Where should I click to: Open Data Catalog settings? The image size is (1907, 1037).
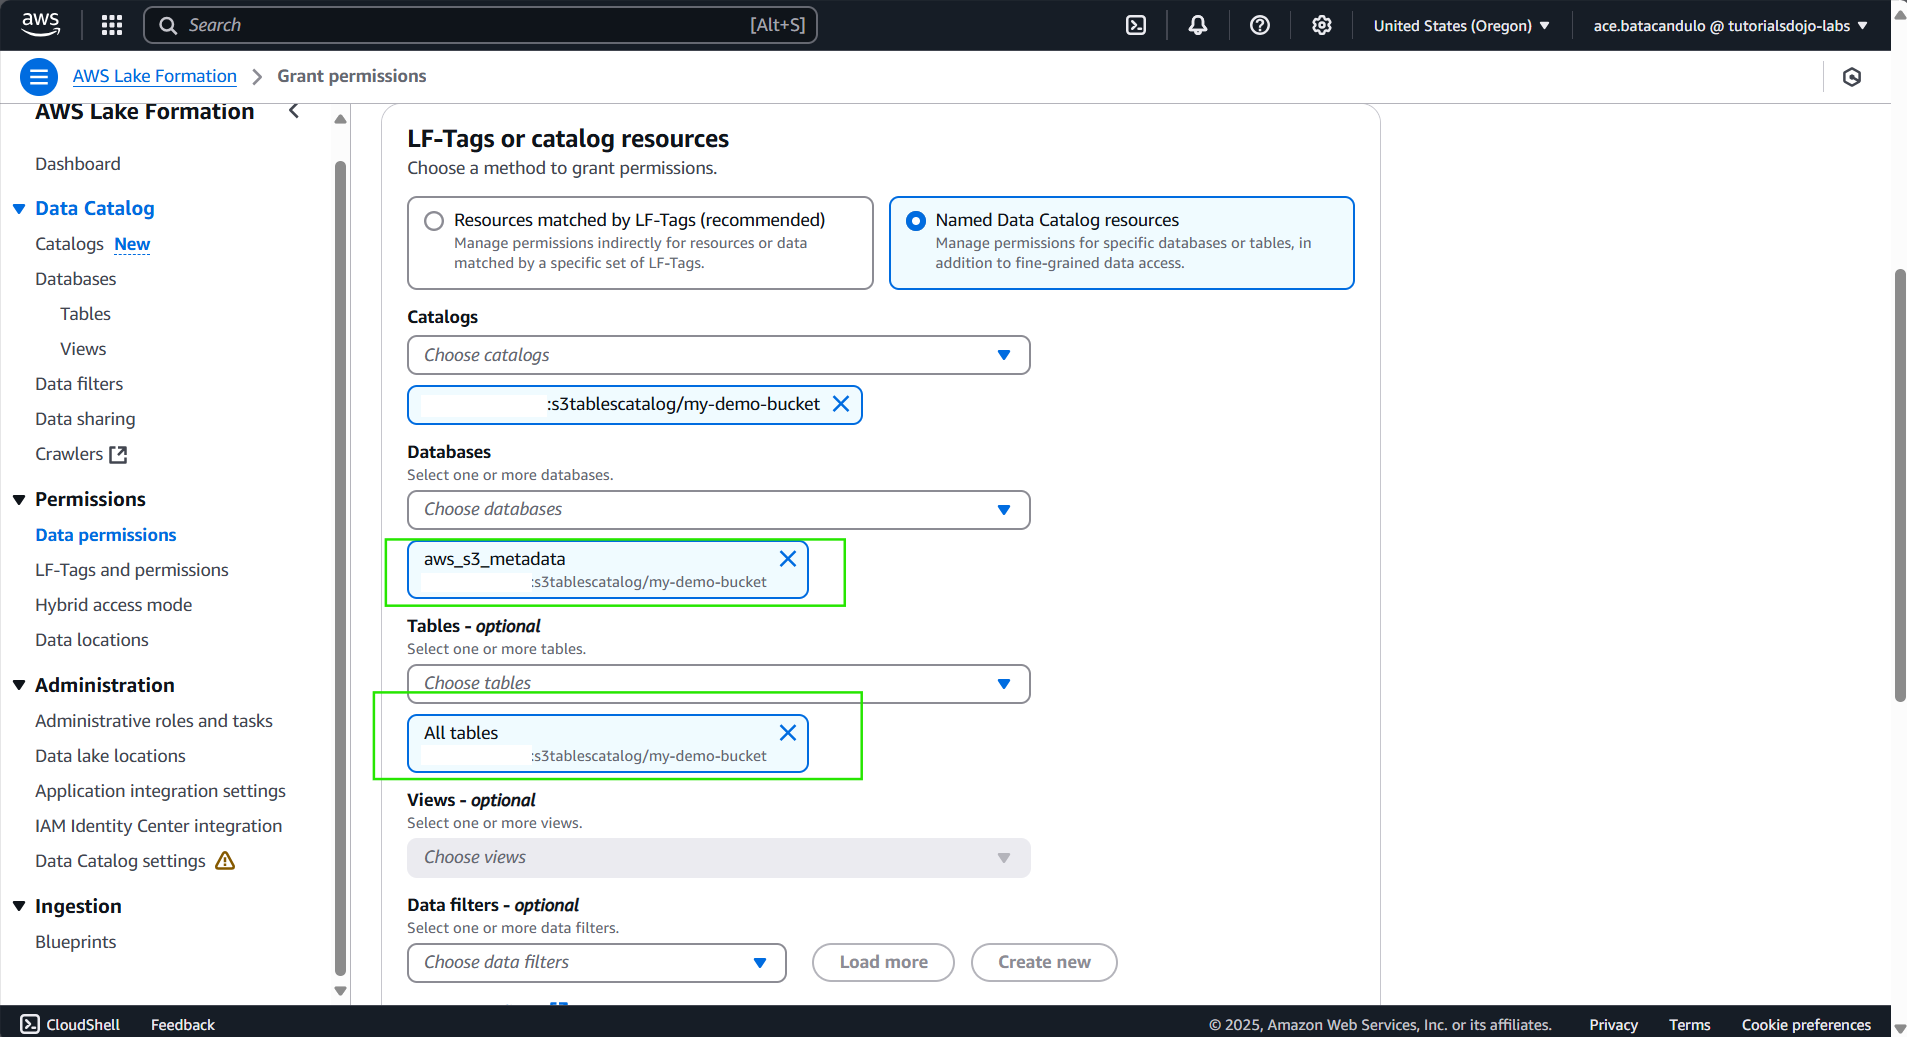[x=120, y=861]
